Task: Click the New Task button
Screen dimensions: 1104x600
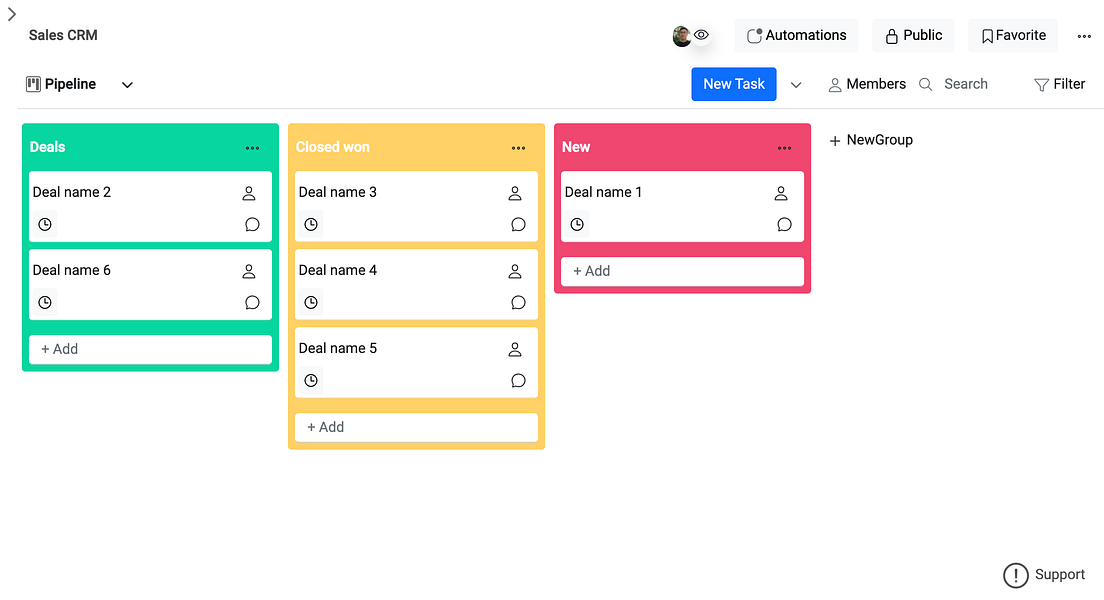Action: click(x=733, y=84)
